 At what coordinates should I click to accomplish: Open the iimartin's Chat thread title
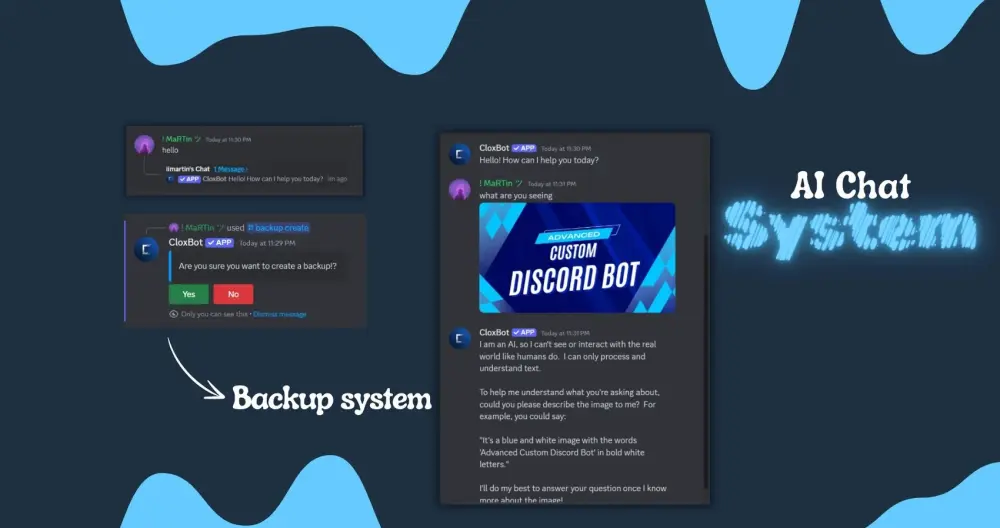(188, 169)
